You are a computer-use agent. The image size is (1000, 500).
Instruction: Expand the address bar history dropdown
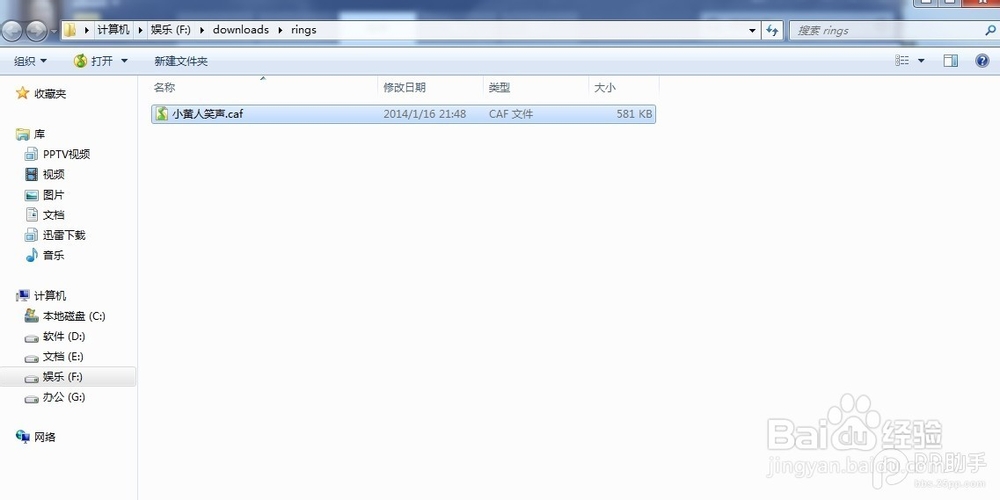point(752,30)
